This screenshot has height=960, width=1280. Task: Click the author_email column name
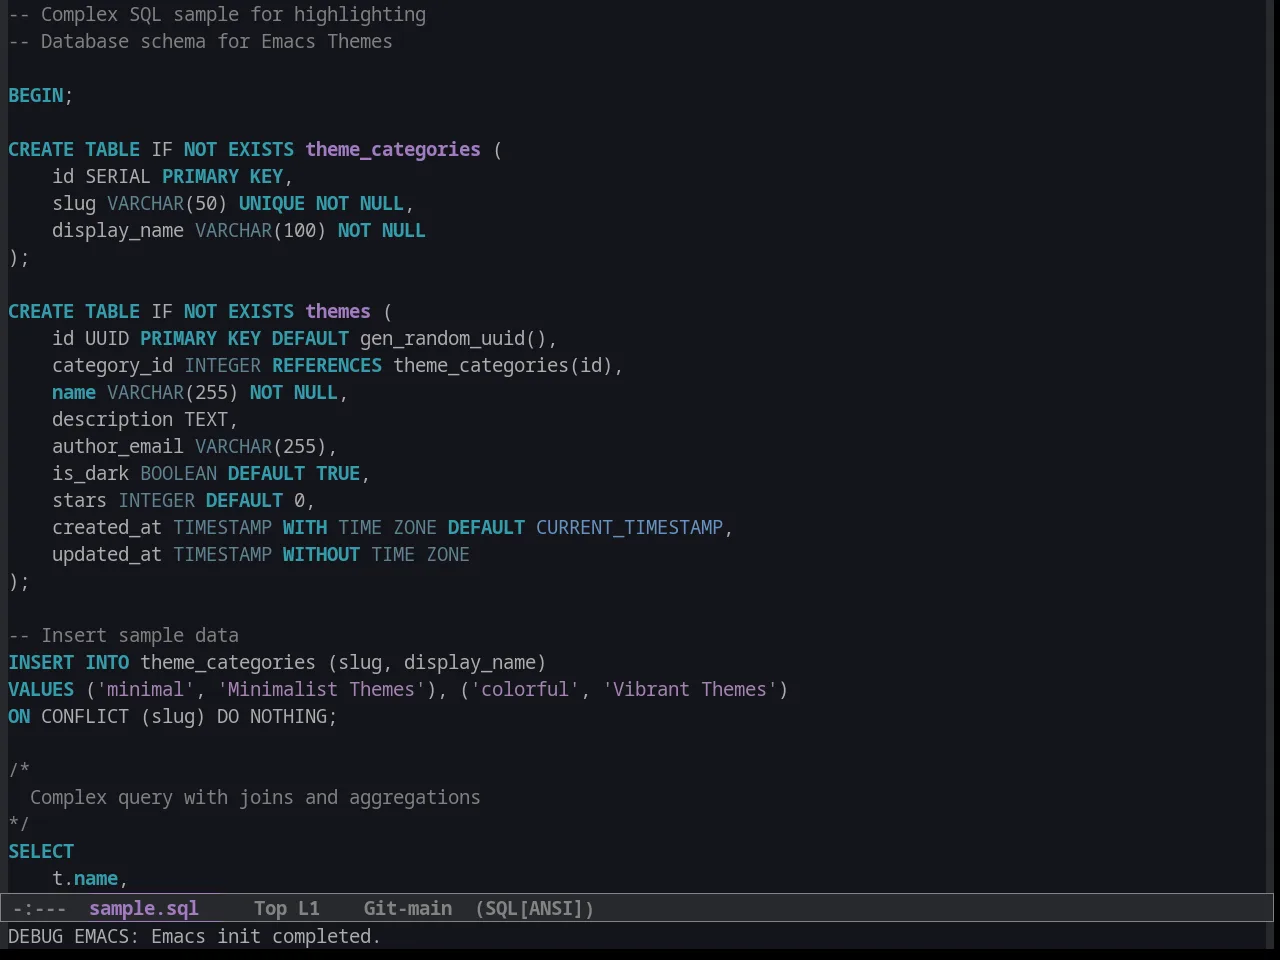click(118, 446)
